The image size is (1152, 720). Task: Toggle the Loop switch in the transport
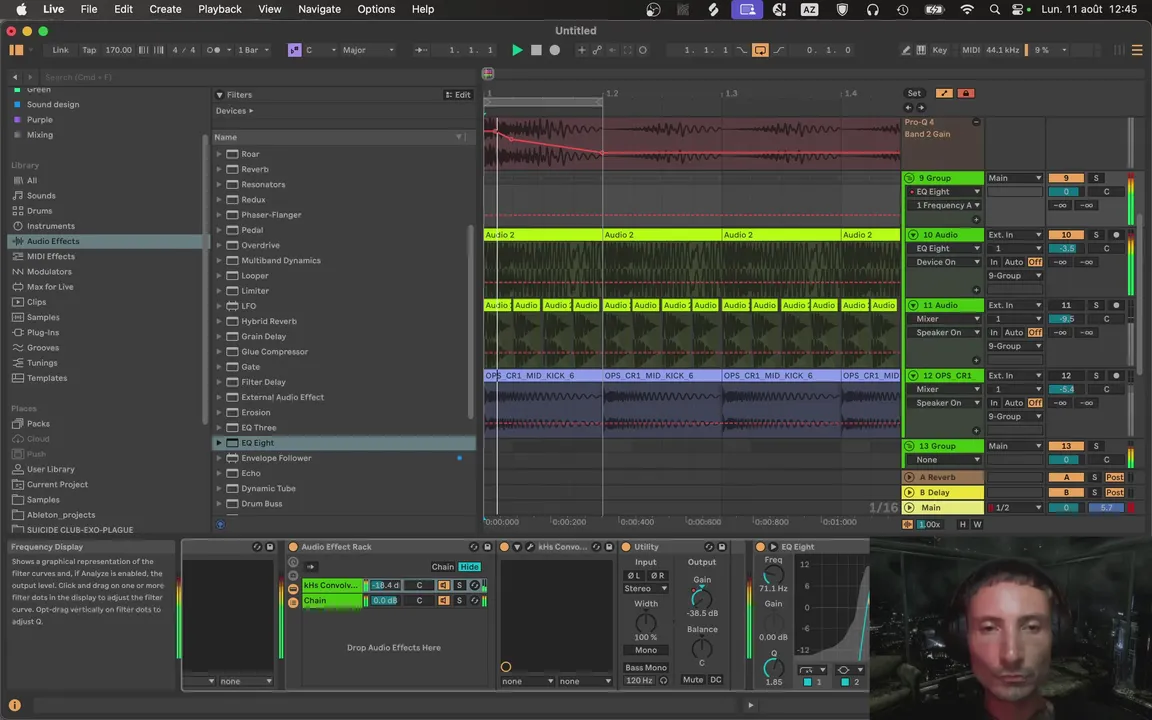click(760, 50)
